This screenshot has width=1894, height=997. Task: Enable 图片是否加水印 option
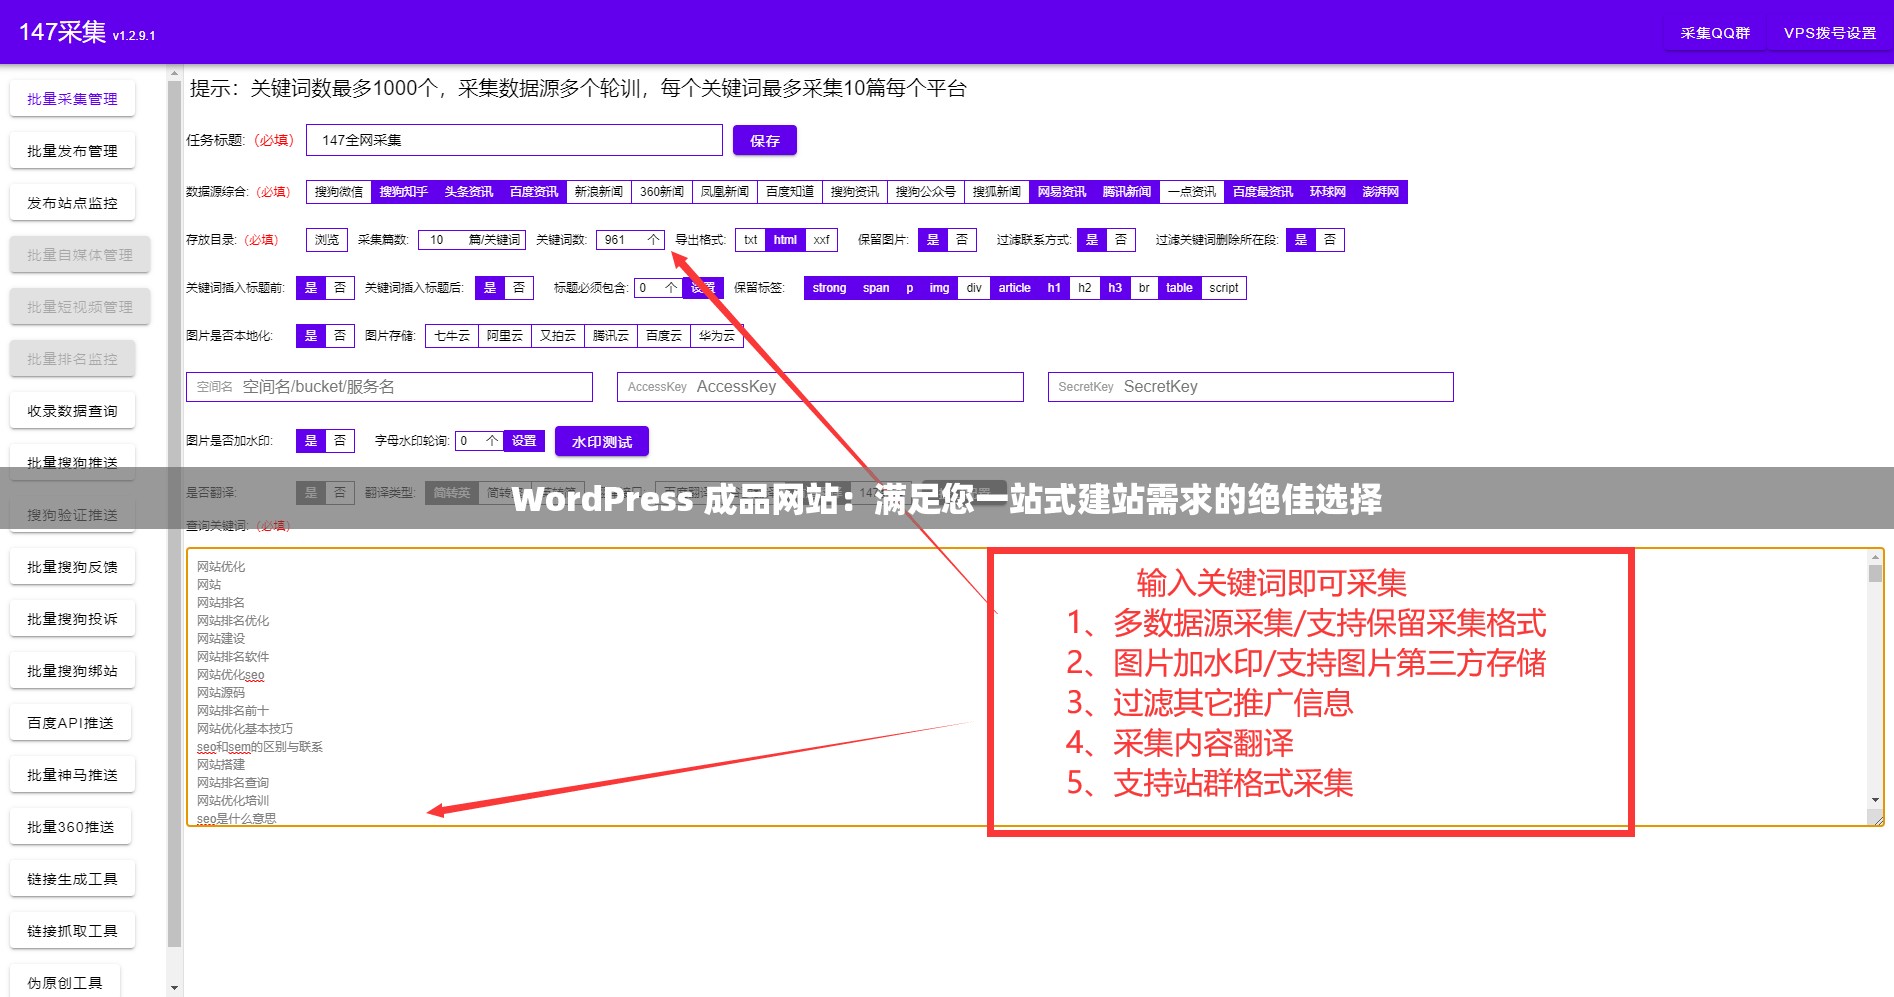[311, 440]
